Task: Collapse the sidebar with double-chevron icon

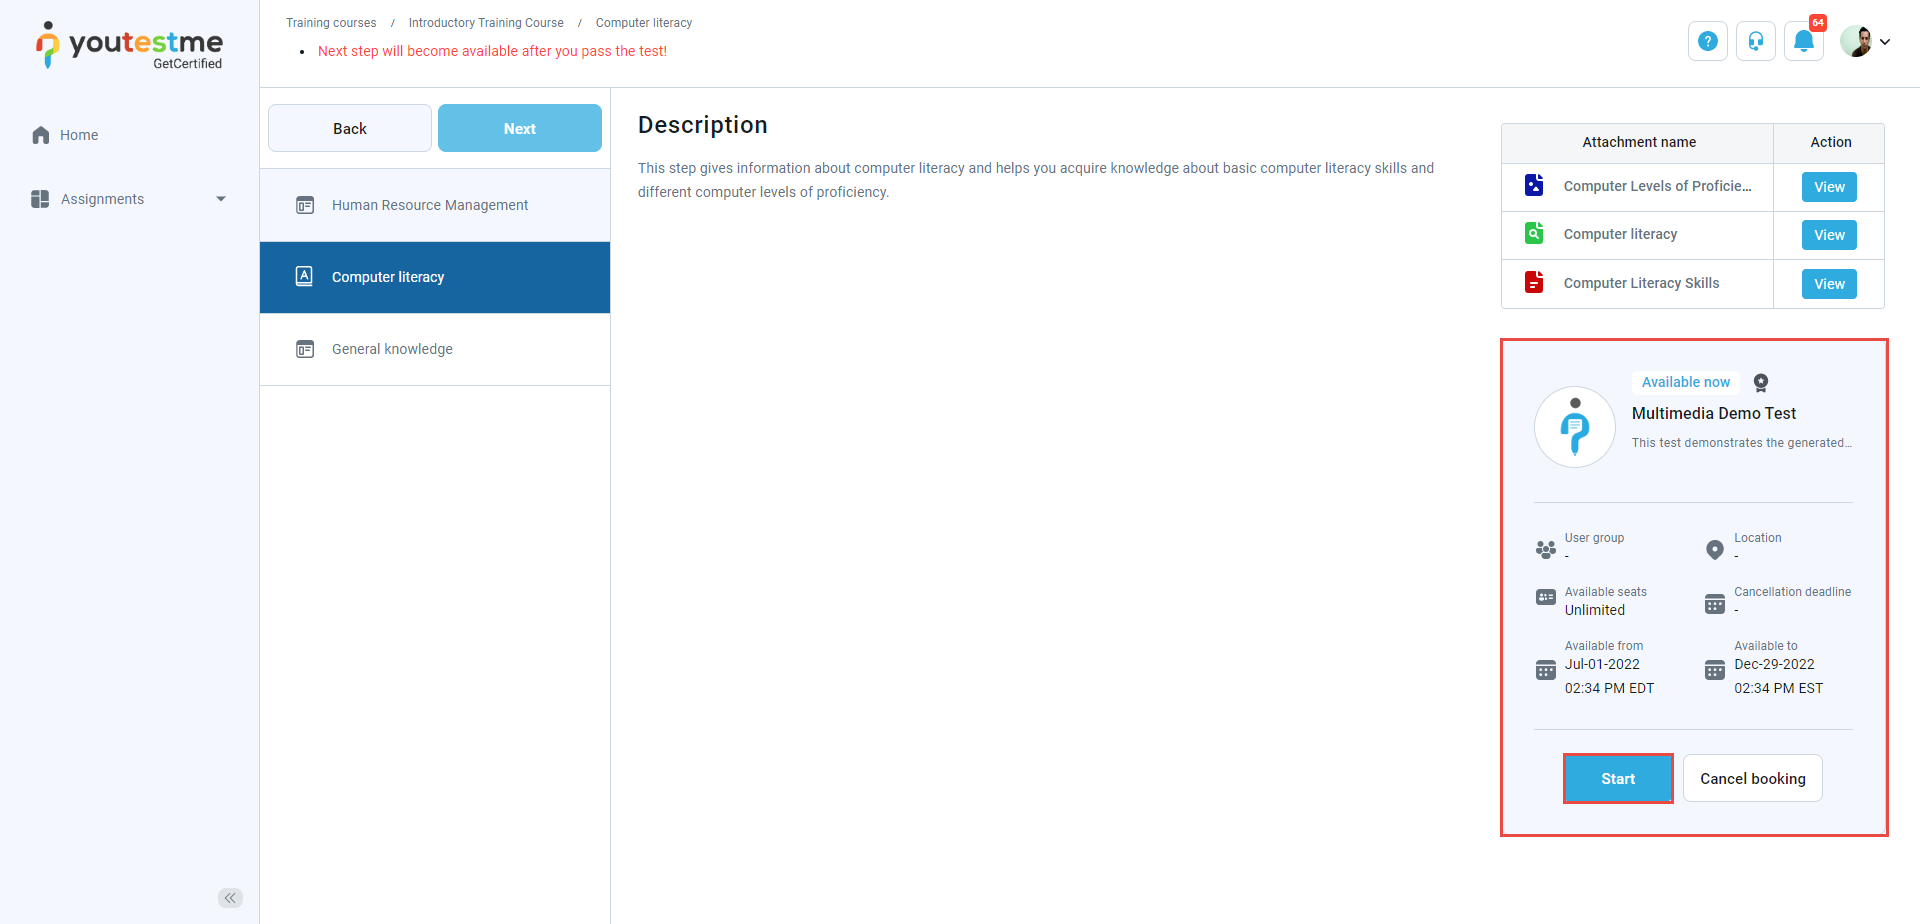Action: (x=231, y=898)
